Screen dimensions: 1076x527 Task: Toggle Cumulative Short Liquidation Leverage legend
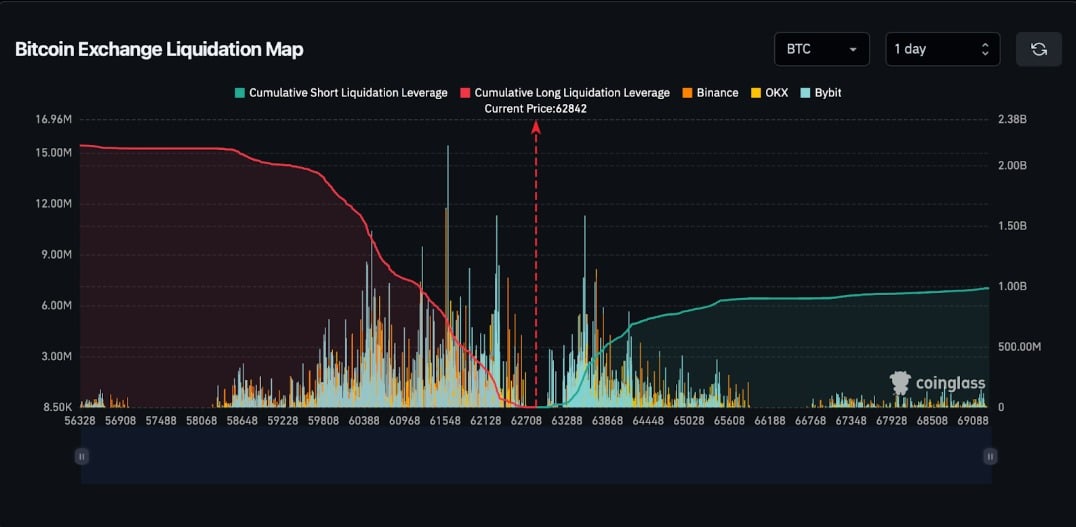pos(340,93)
